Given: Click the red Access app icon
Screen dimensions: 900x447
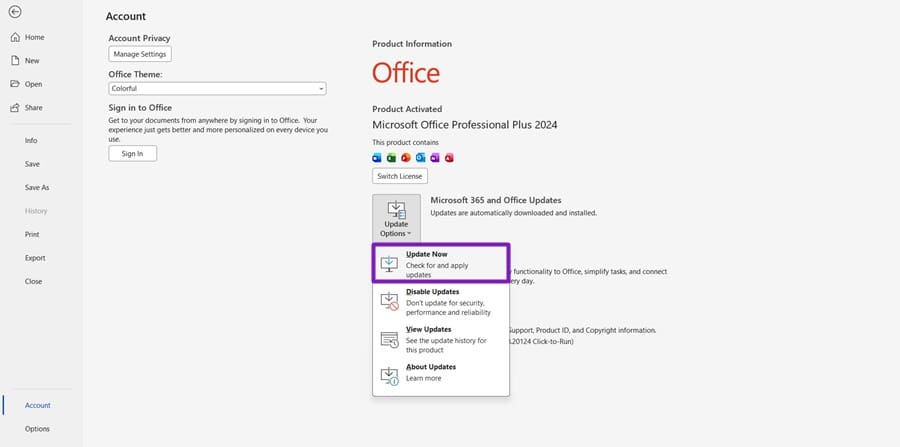Looking at the screenshot, I should 449,158.
